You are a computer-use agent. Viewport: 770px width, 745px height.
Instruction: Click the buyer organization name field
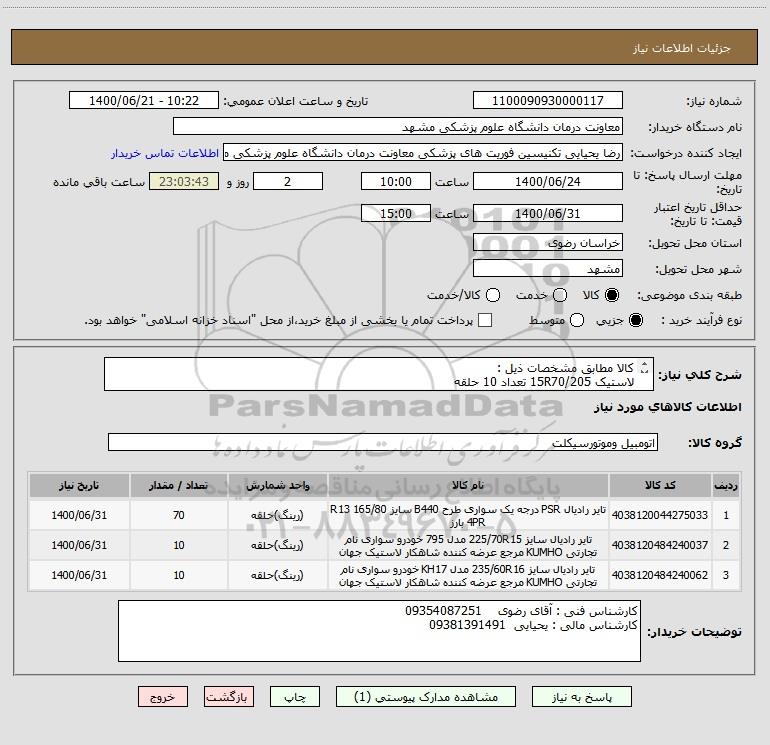point(398,127)
